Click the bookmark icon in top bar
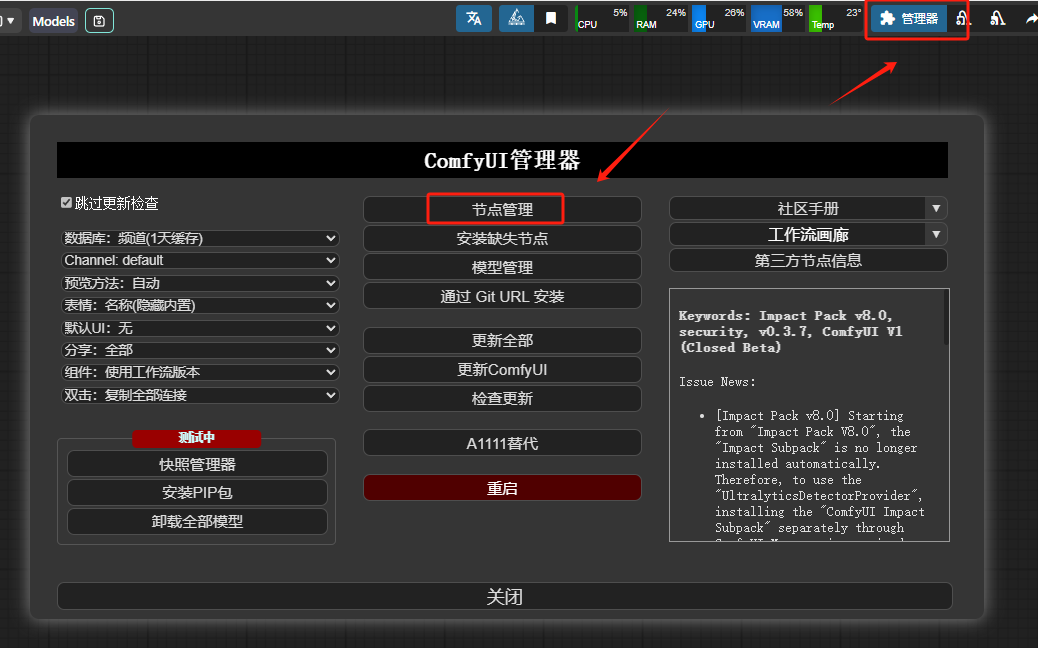The height and width of the screenshot is (648, 1038). pyautogui.click(x=551, y=19)
